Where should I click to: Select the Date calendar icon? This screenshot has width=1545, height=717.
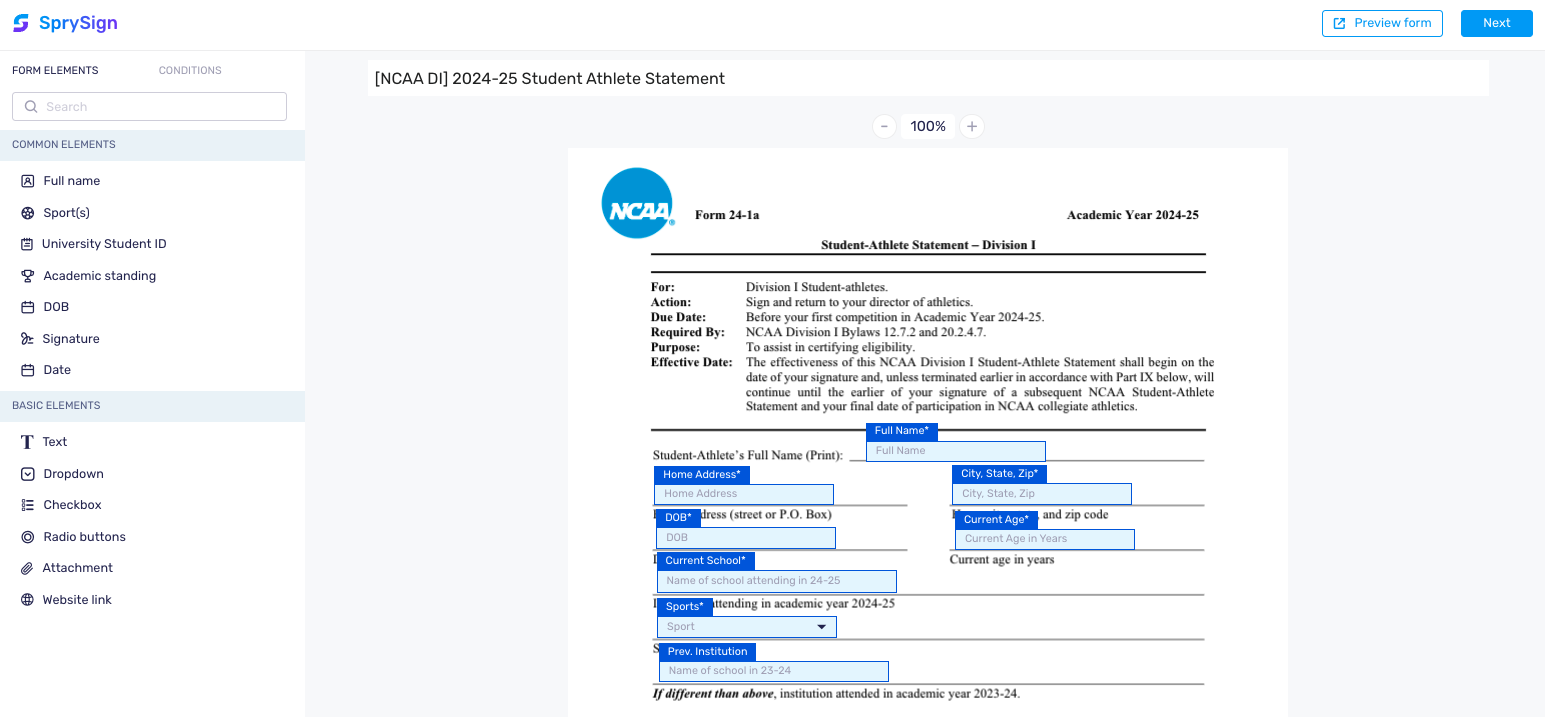click(x=28, y=370)
